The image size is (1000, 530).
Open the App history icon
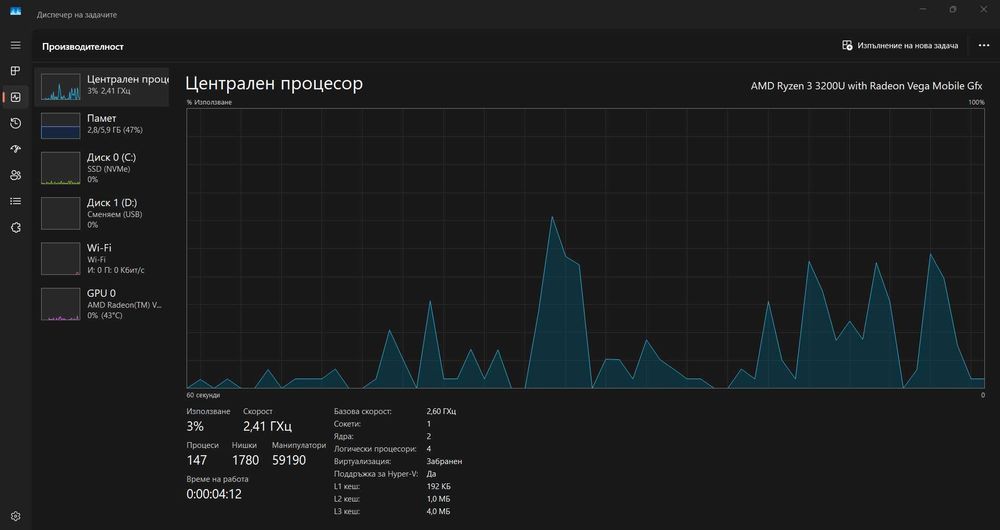pyautogui.click(x=16, y=123)
